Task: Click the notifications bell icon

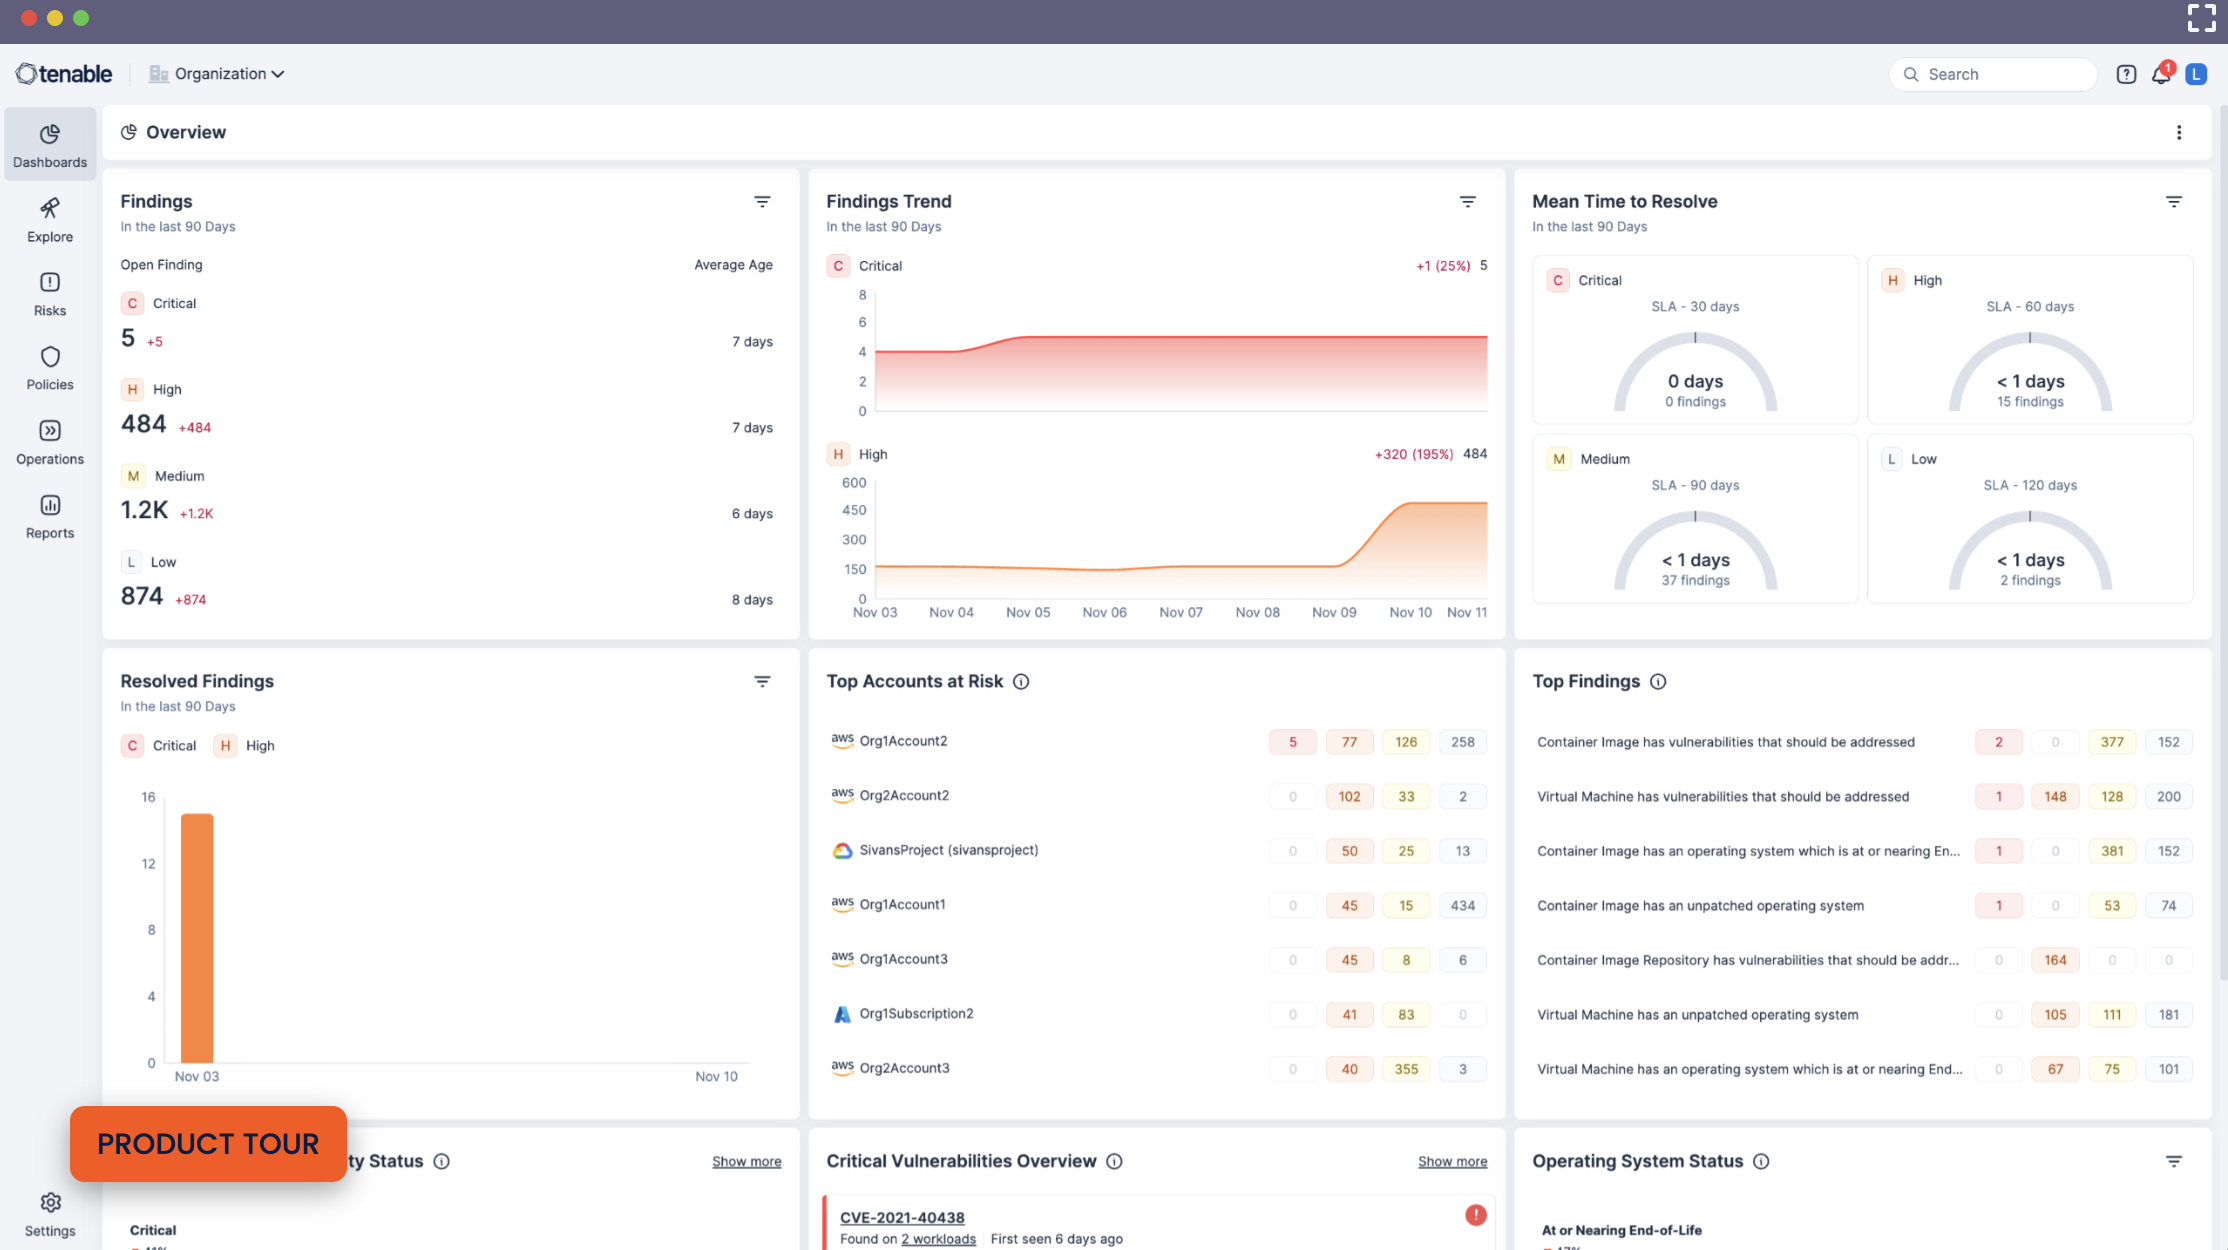Action: click(x=2160, y=75)
